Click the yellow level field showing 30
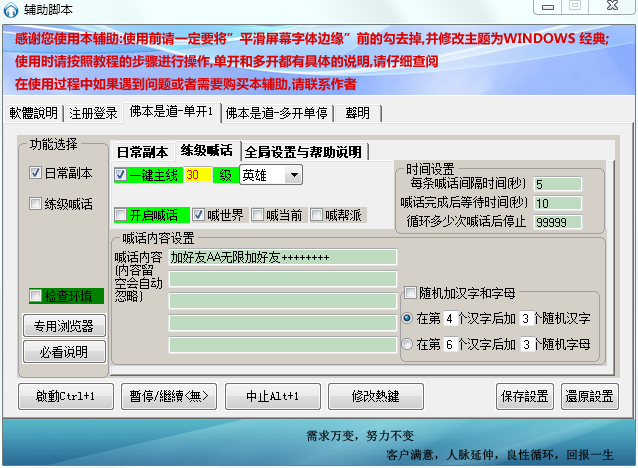 [198, 175]
